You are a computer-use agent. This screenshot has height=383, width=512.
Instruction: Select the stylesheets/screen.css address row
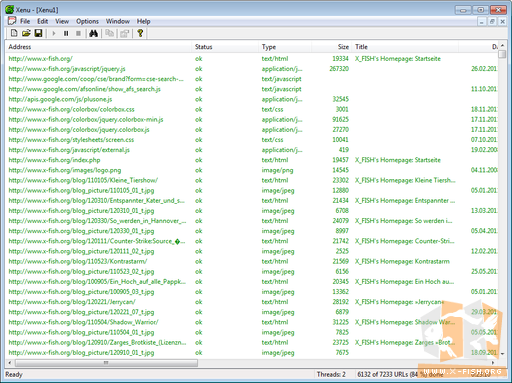tap(71, 140)
